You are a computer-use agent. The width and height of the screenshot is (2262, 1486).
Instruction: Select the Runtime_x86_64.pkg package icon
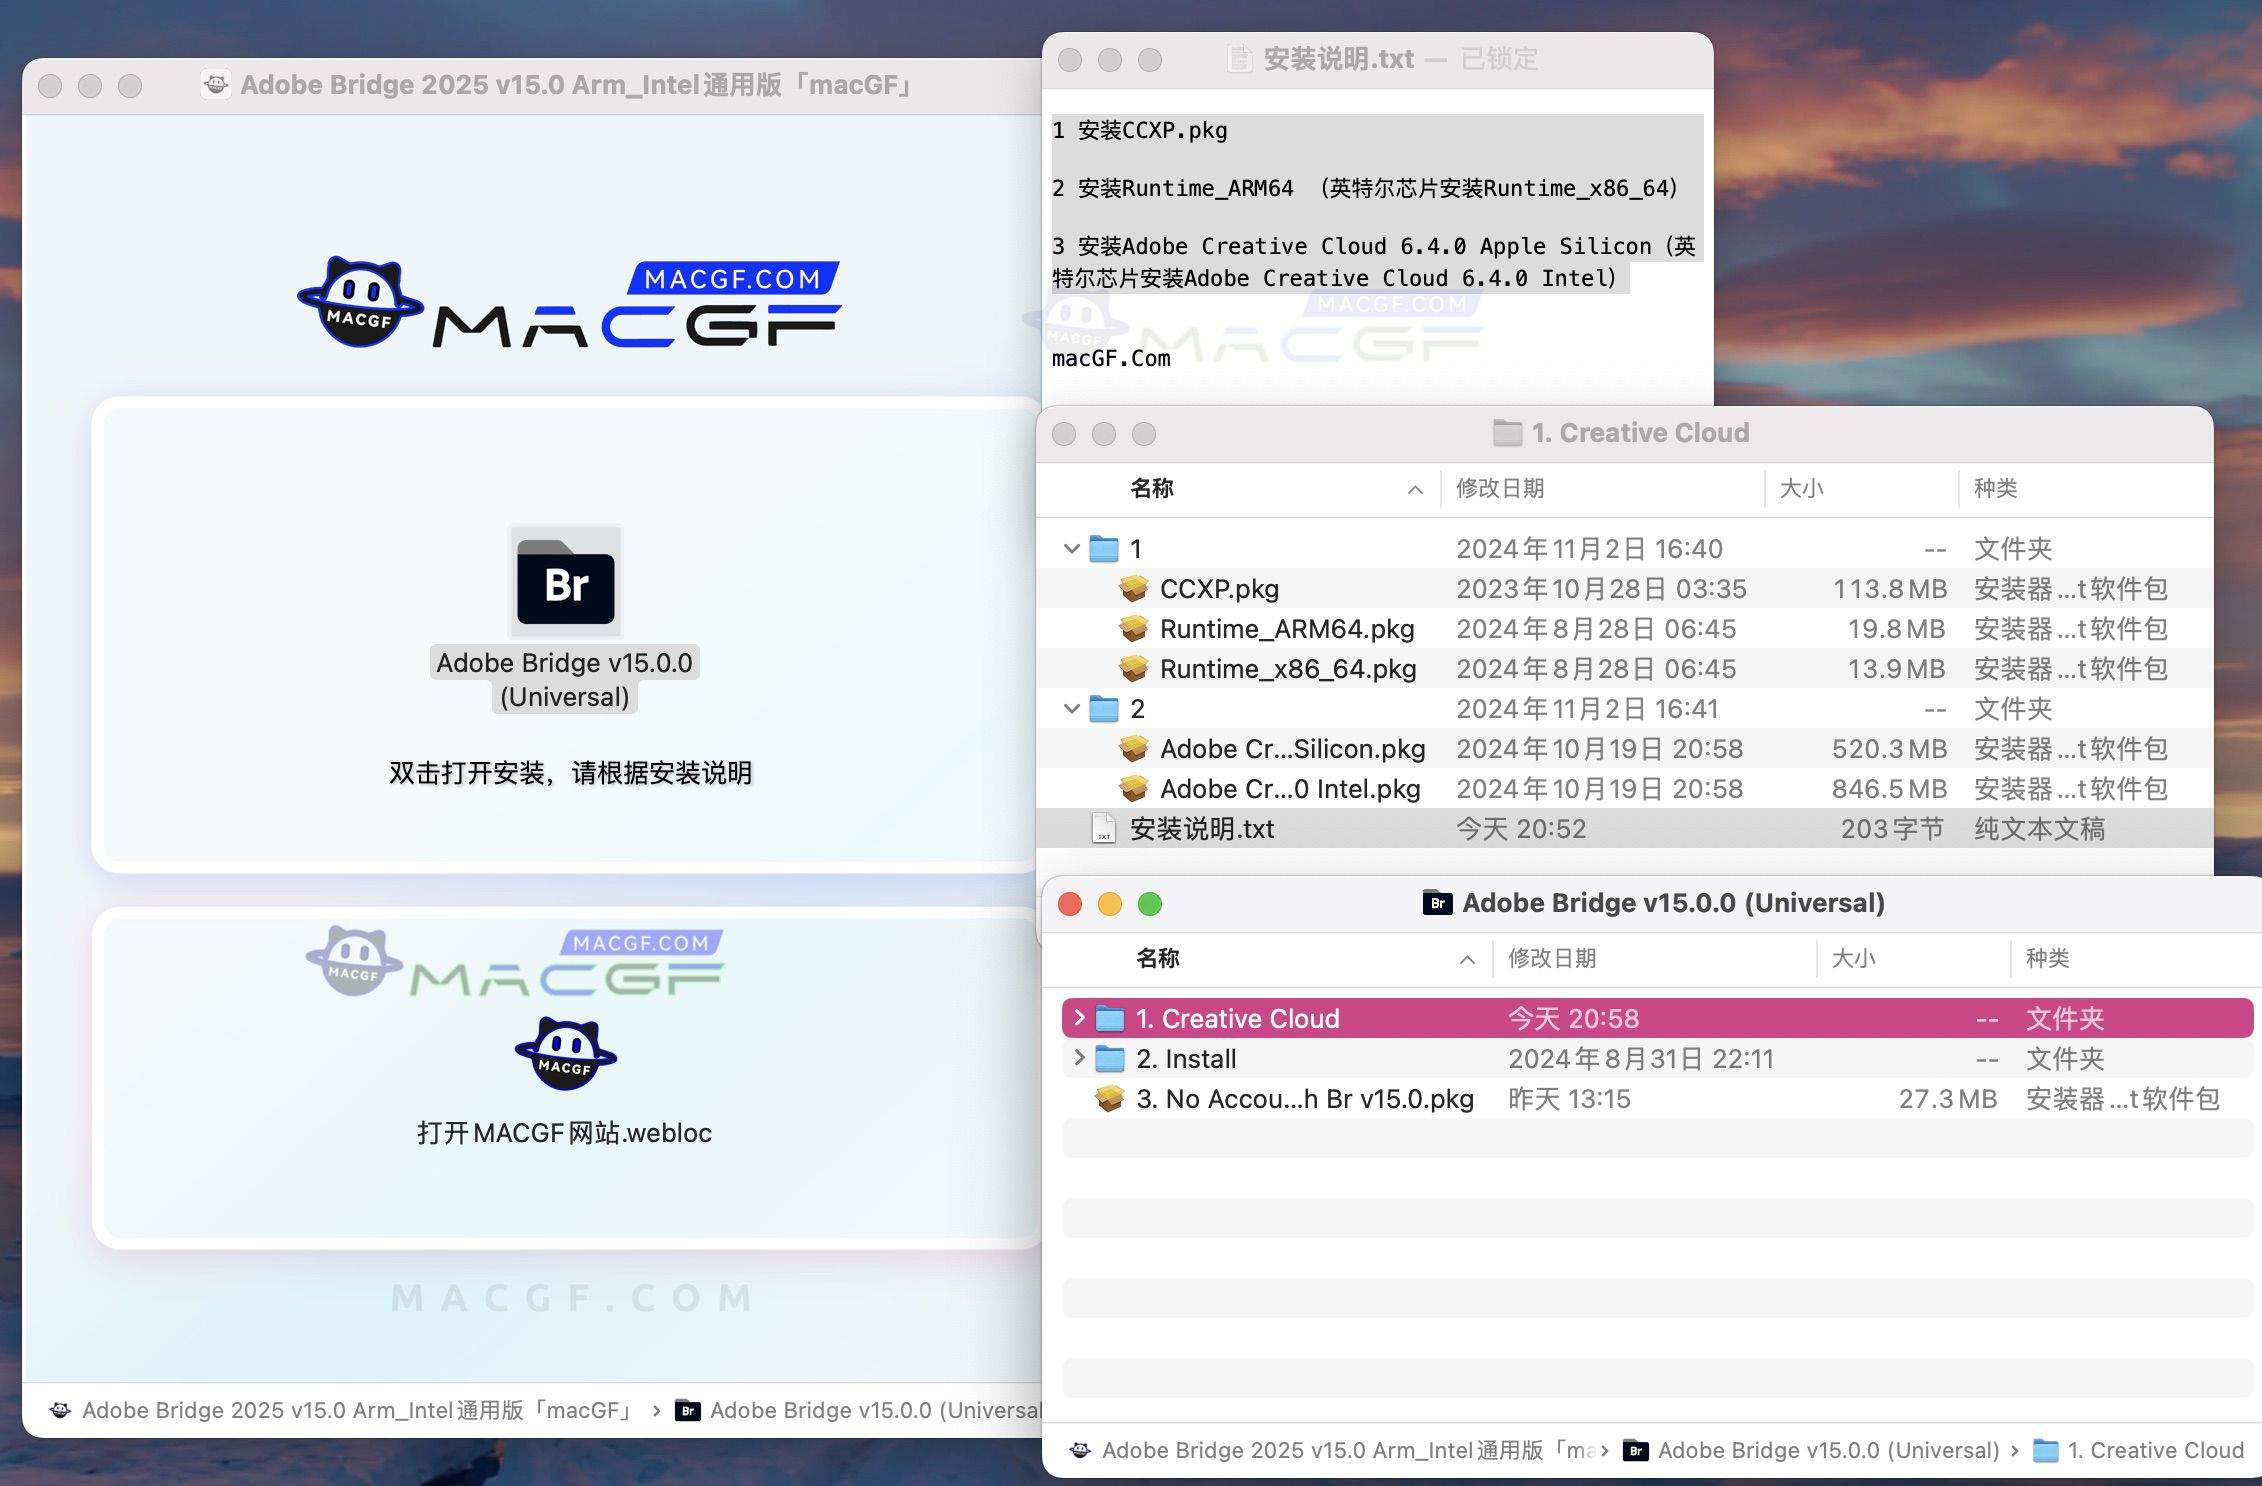[x=1135, y=668]
